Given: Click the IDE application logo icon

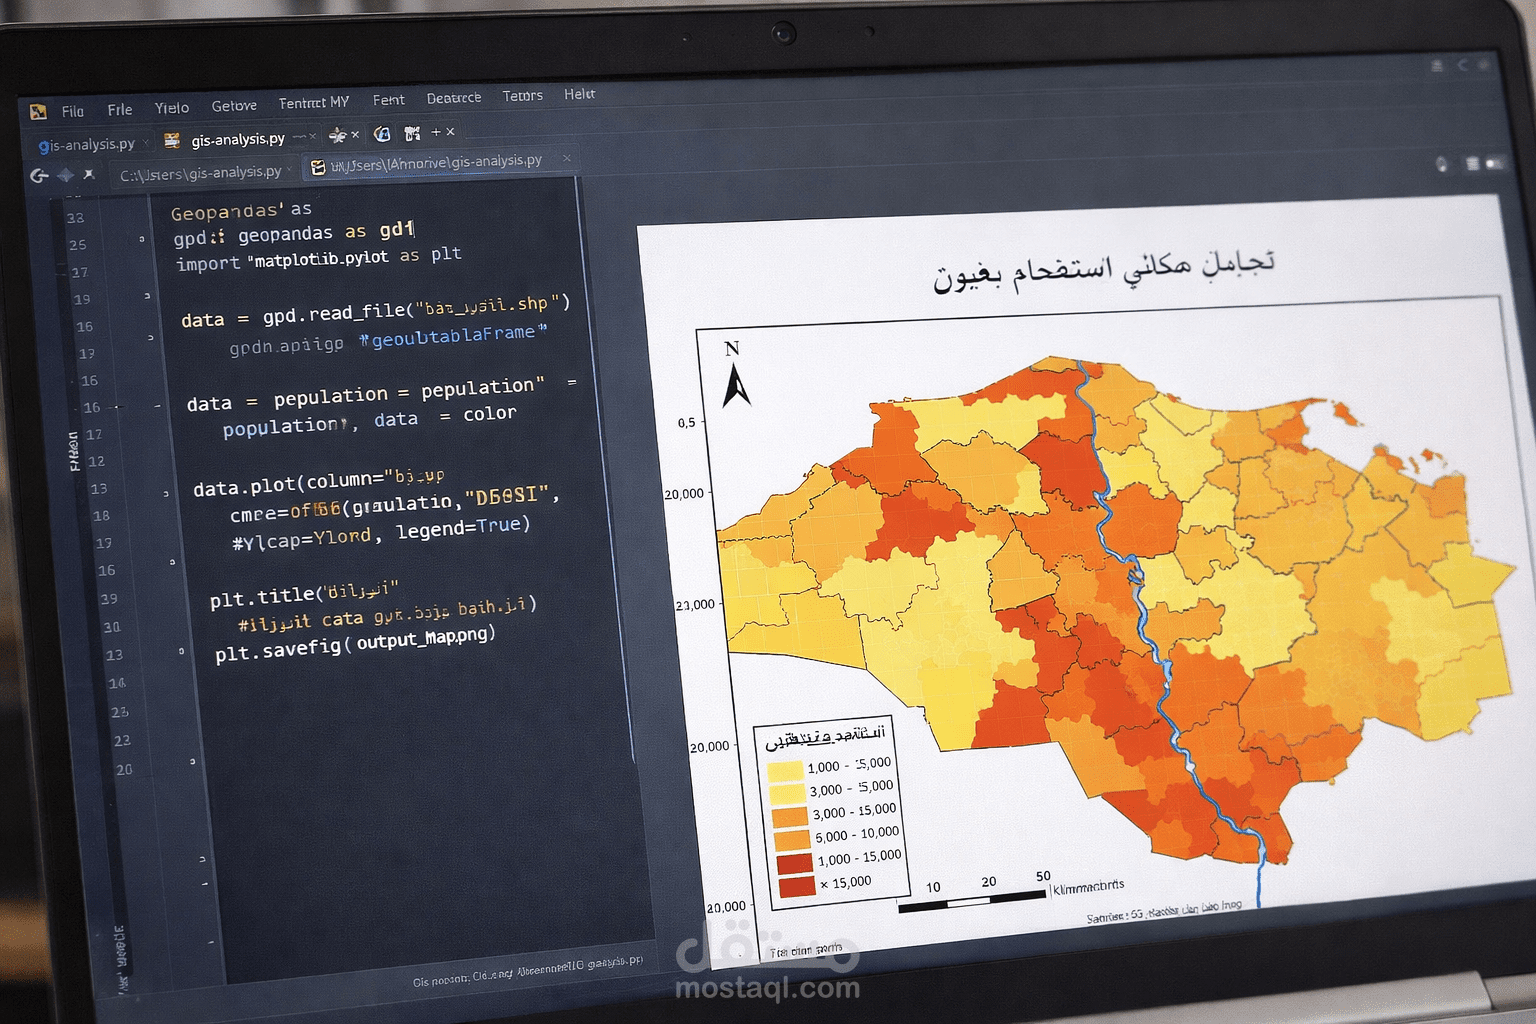Looking at the screenshot, I should [x=38, y=111].
